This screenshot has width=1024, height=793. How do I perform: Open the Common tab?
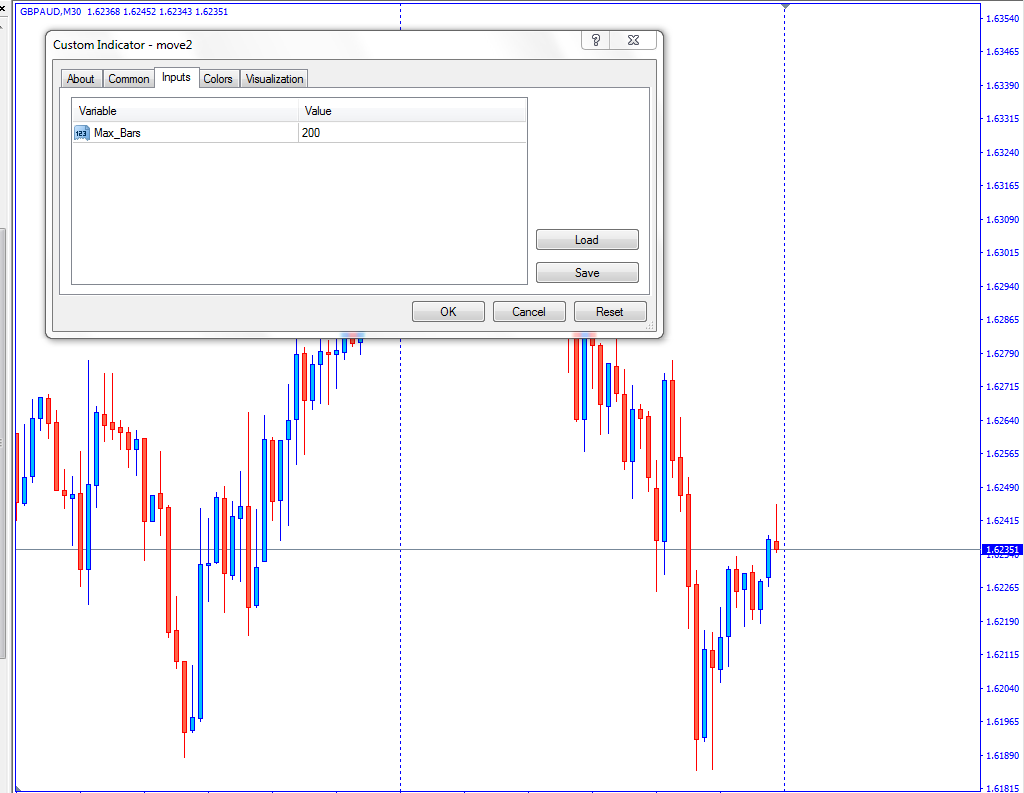click(128, 79)
